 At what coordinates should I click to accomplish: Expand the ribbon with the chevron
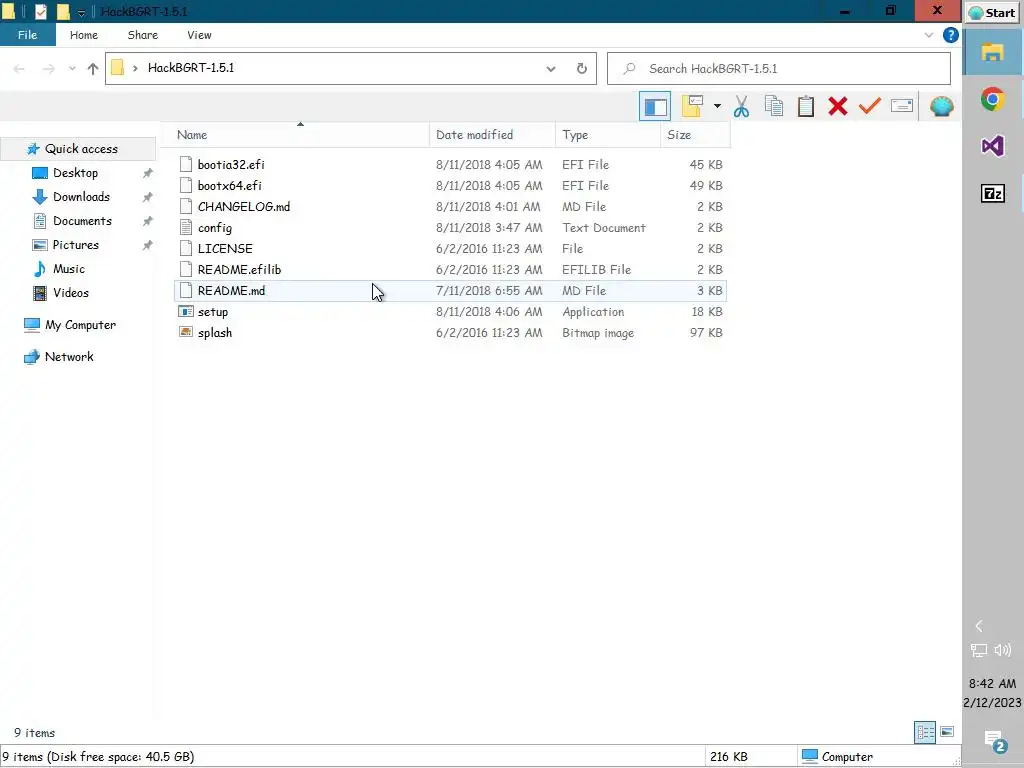point(929,35)
